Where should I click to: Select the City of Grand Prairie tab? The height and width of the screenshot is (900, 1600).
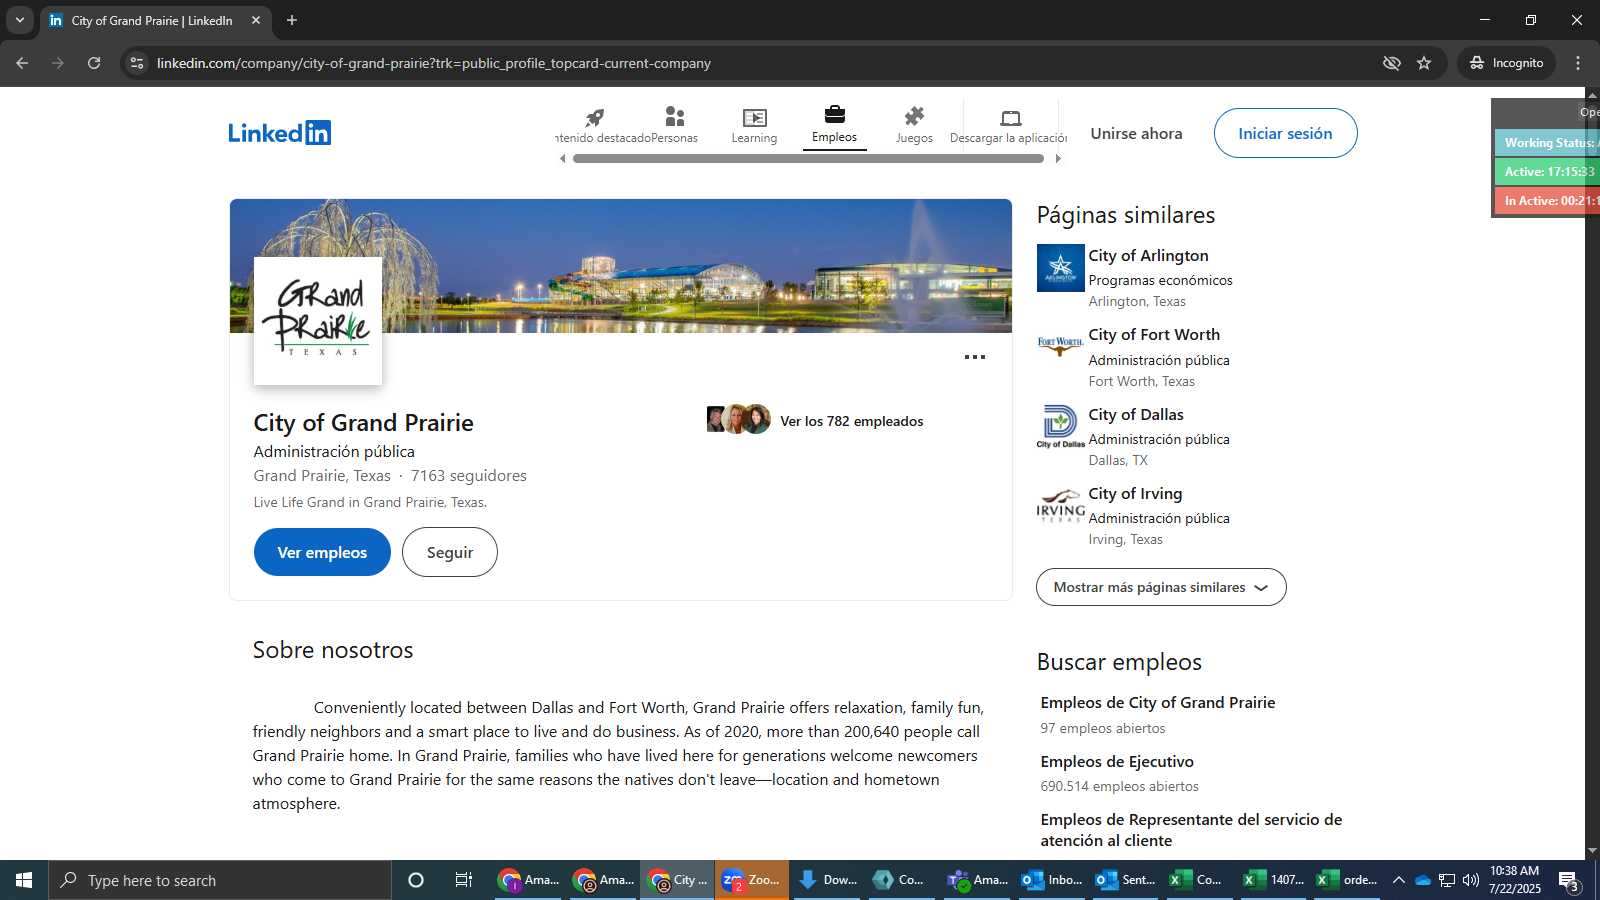(153, 20)
